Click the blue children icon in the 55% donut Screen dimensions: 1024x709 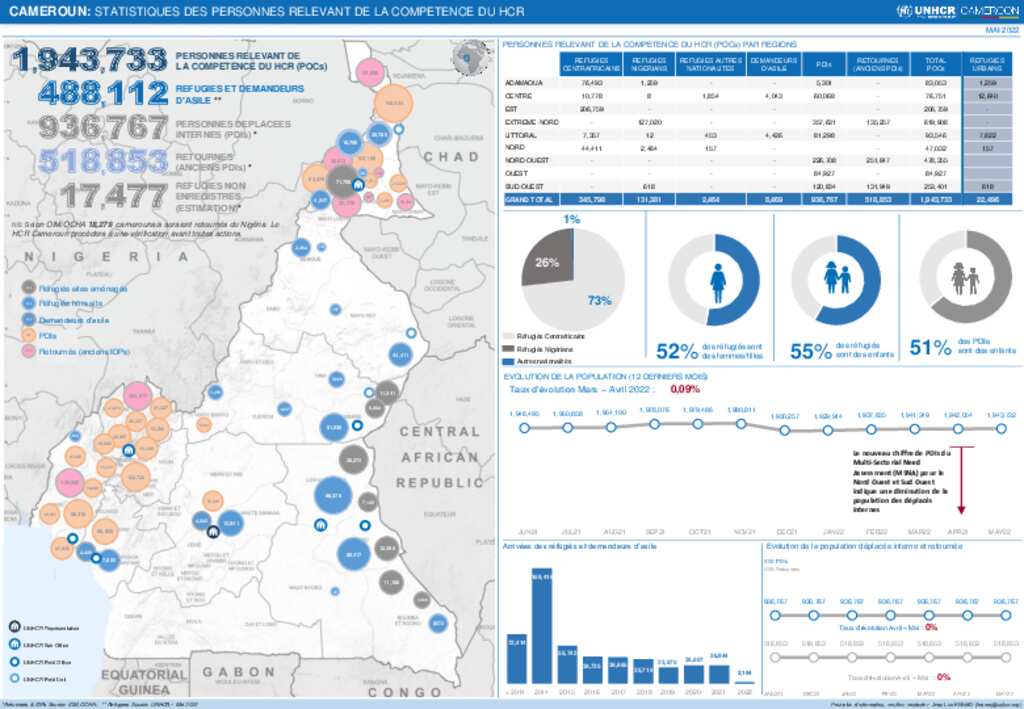[837, 278]
